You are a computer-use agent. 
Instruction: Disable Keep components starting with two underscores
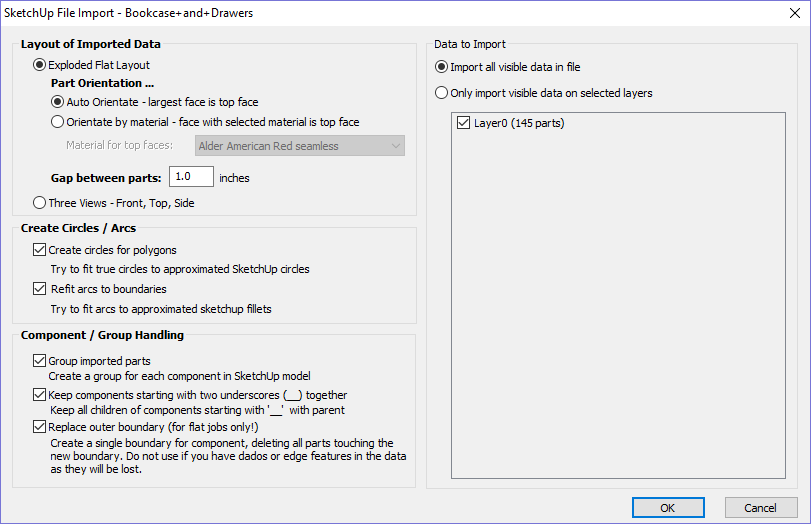pos(39,395)
